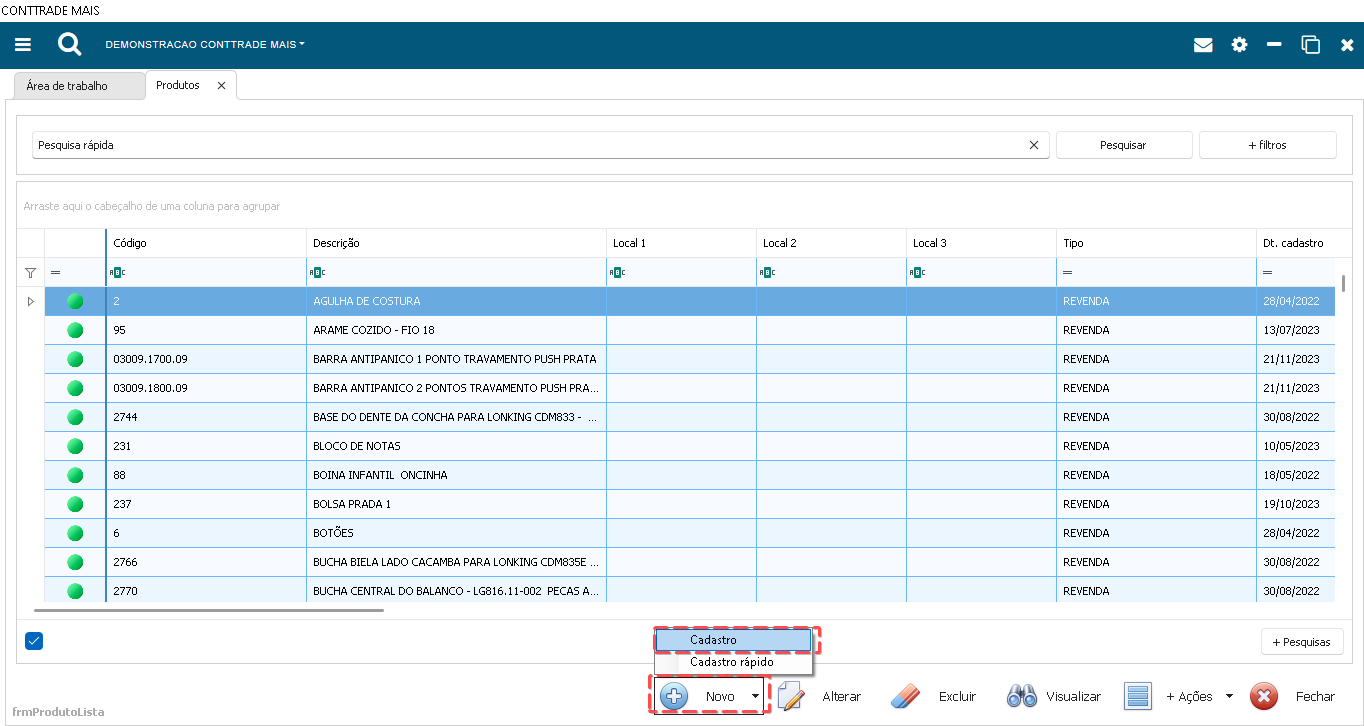1364x726 pixels.
Task: Click the Excluir eraser icon
Action: tap(904, 696)
